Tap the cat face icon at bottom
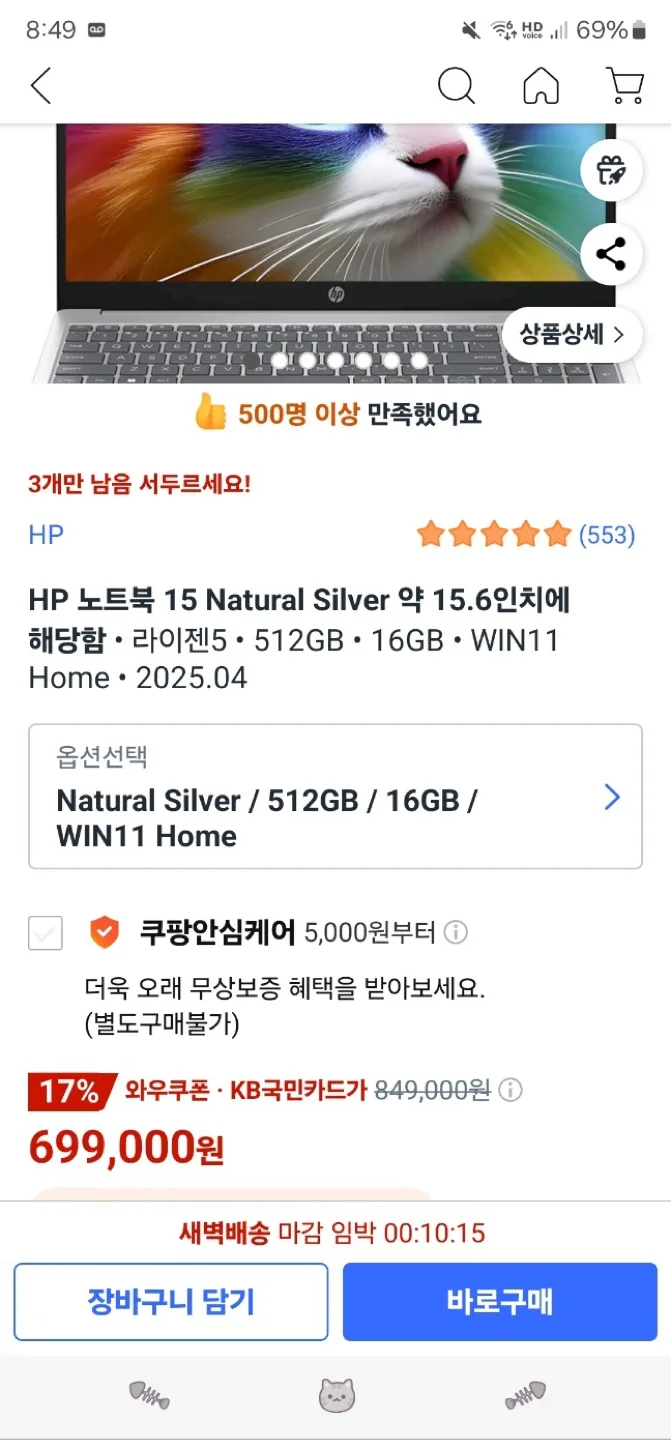 pos(336,1396)
